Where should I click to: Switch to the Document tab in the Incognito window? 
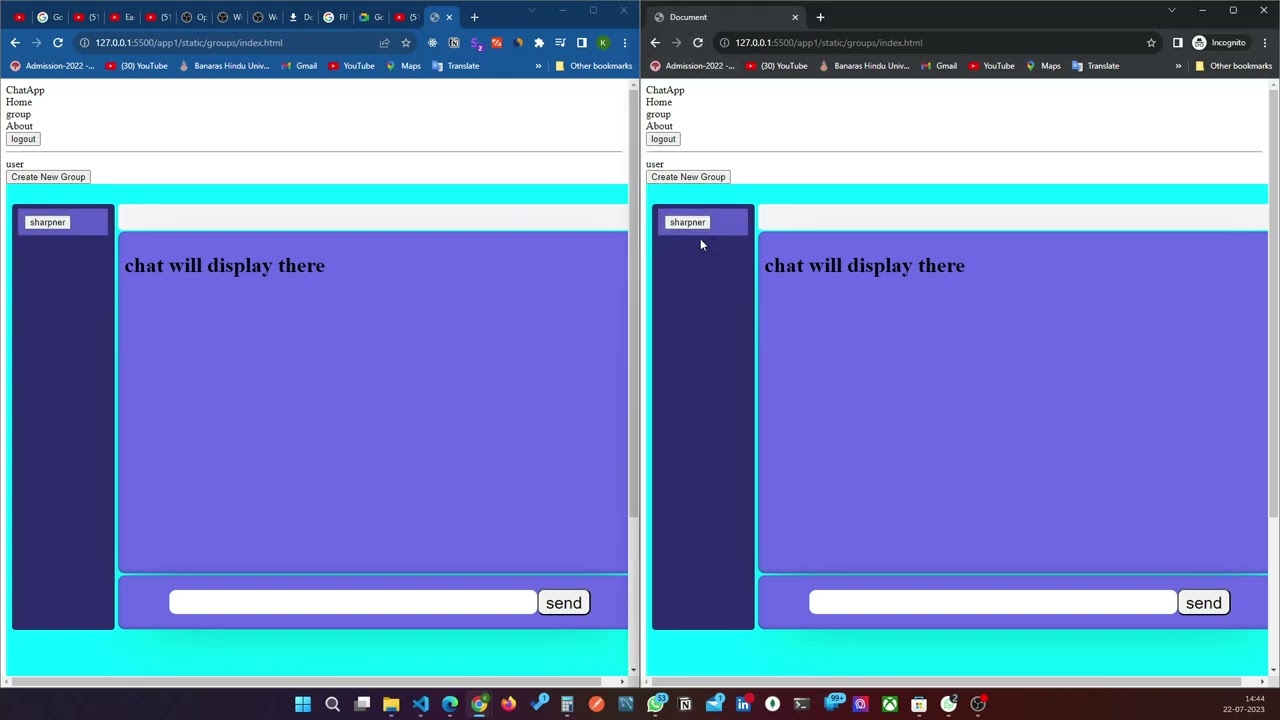tap(724, 17)
